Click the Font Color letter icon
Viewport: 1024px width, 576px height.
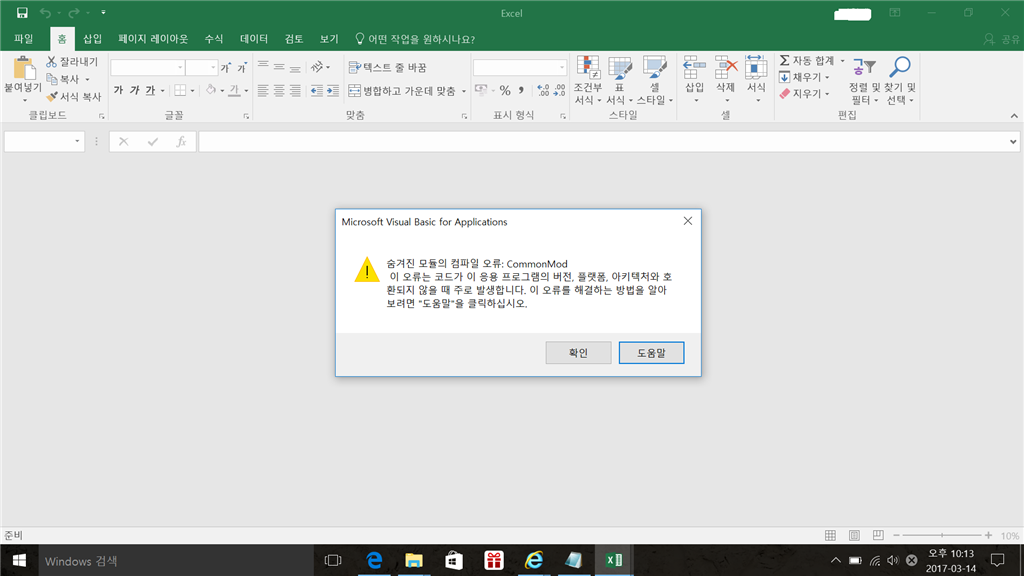(x=234, y=90)
